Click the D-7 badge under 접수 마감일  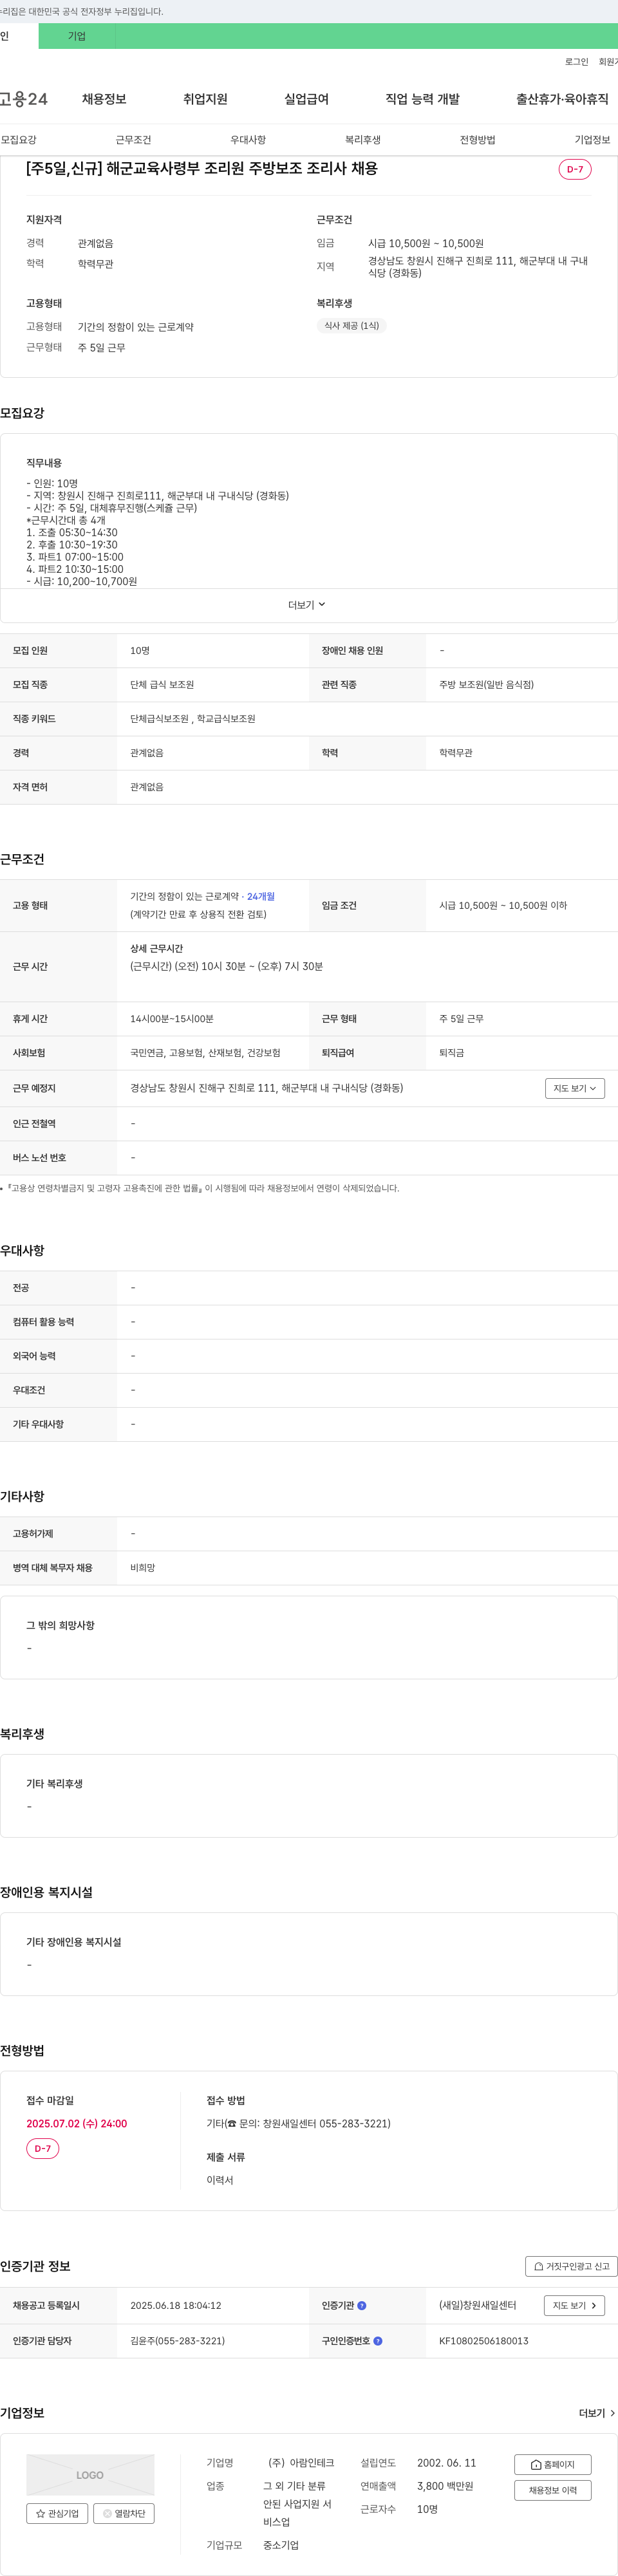pos(43,2148)
